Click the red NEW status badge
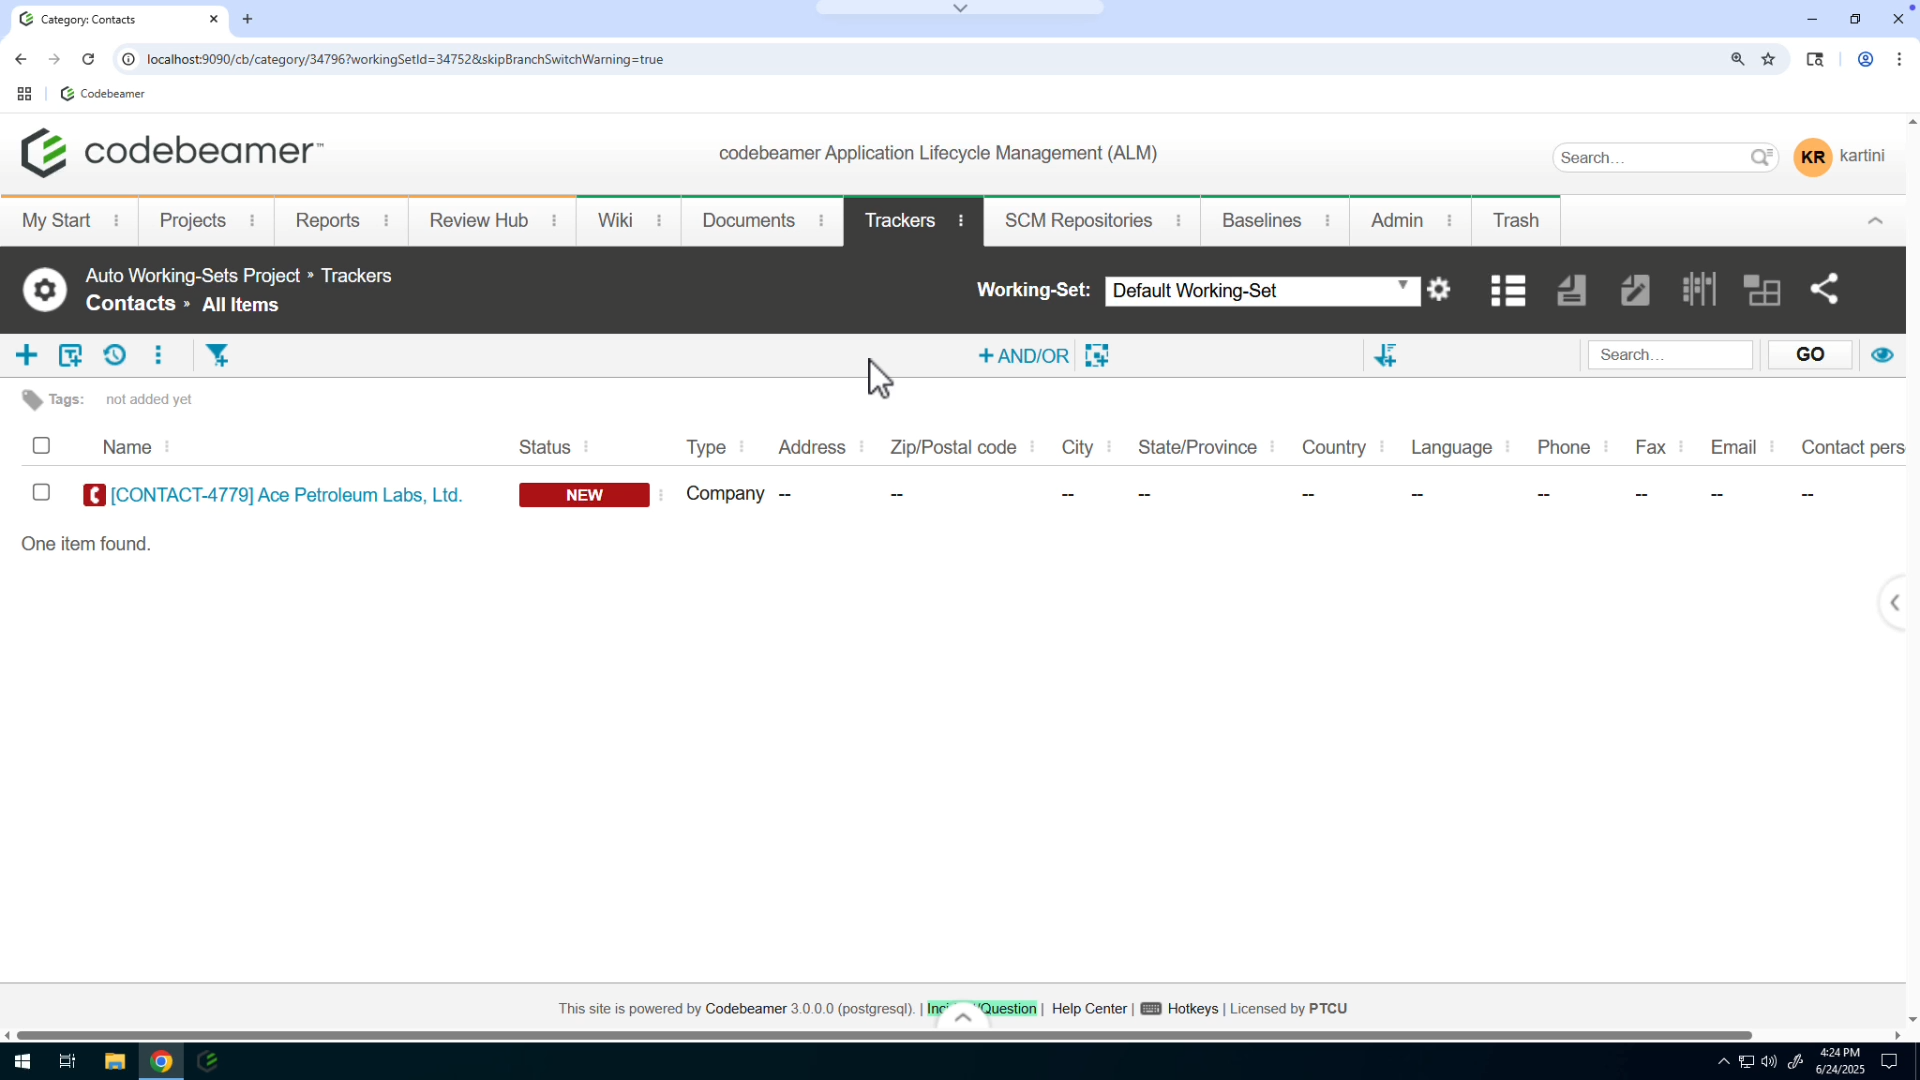The width and height of the screenshot is (1920, 1080). click(x=584, y=495)
